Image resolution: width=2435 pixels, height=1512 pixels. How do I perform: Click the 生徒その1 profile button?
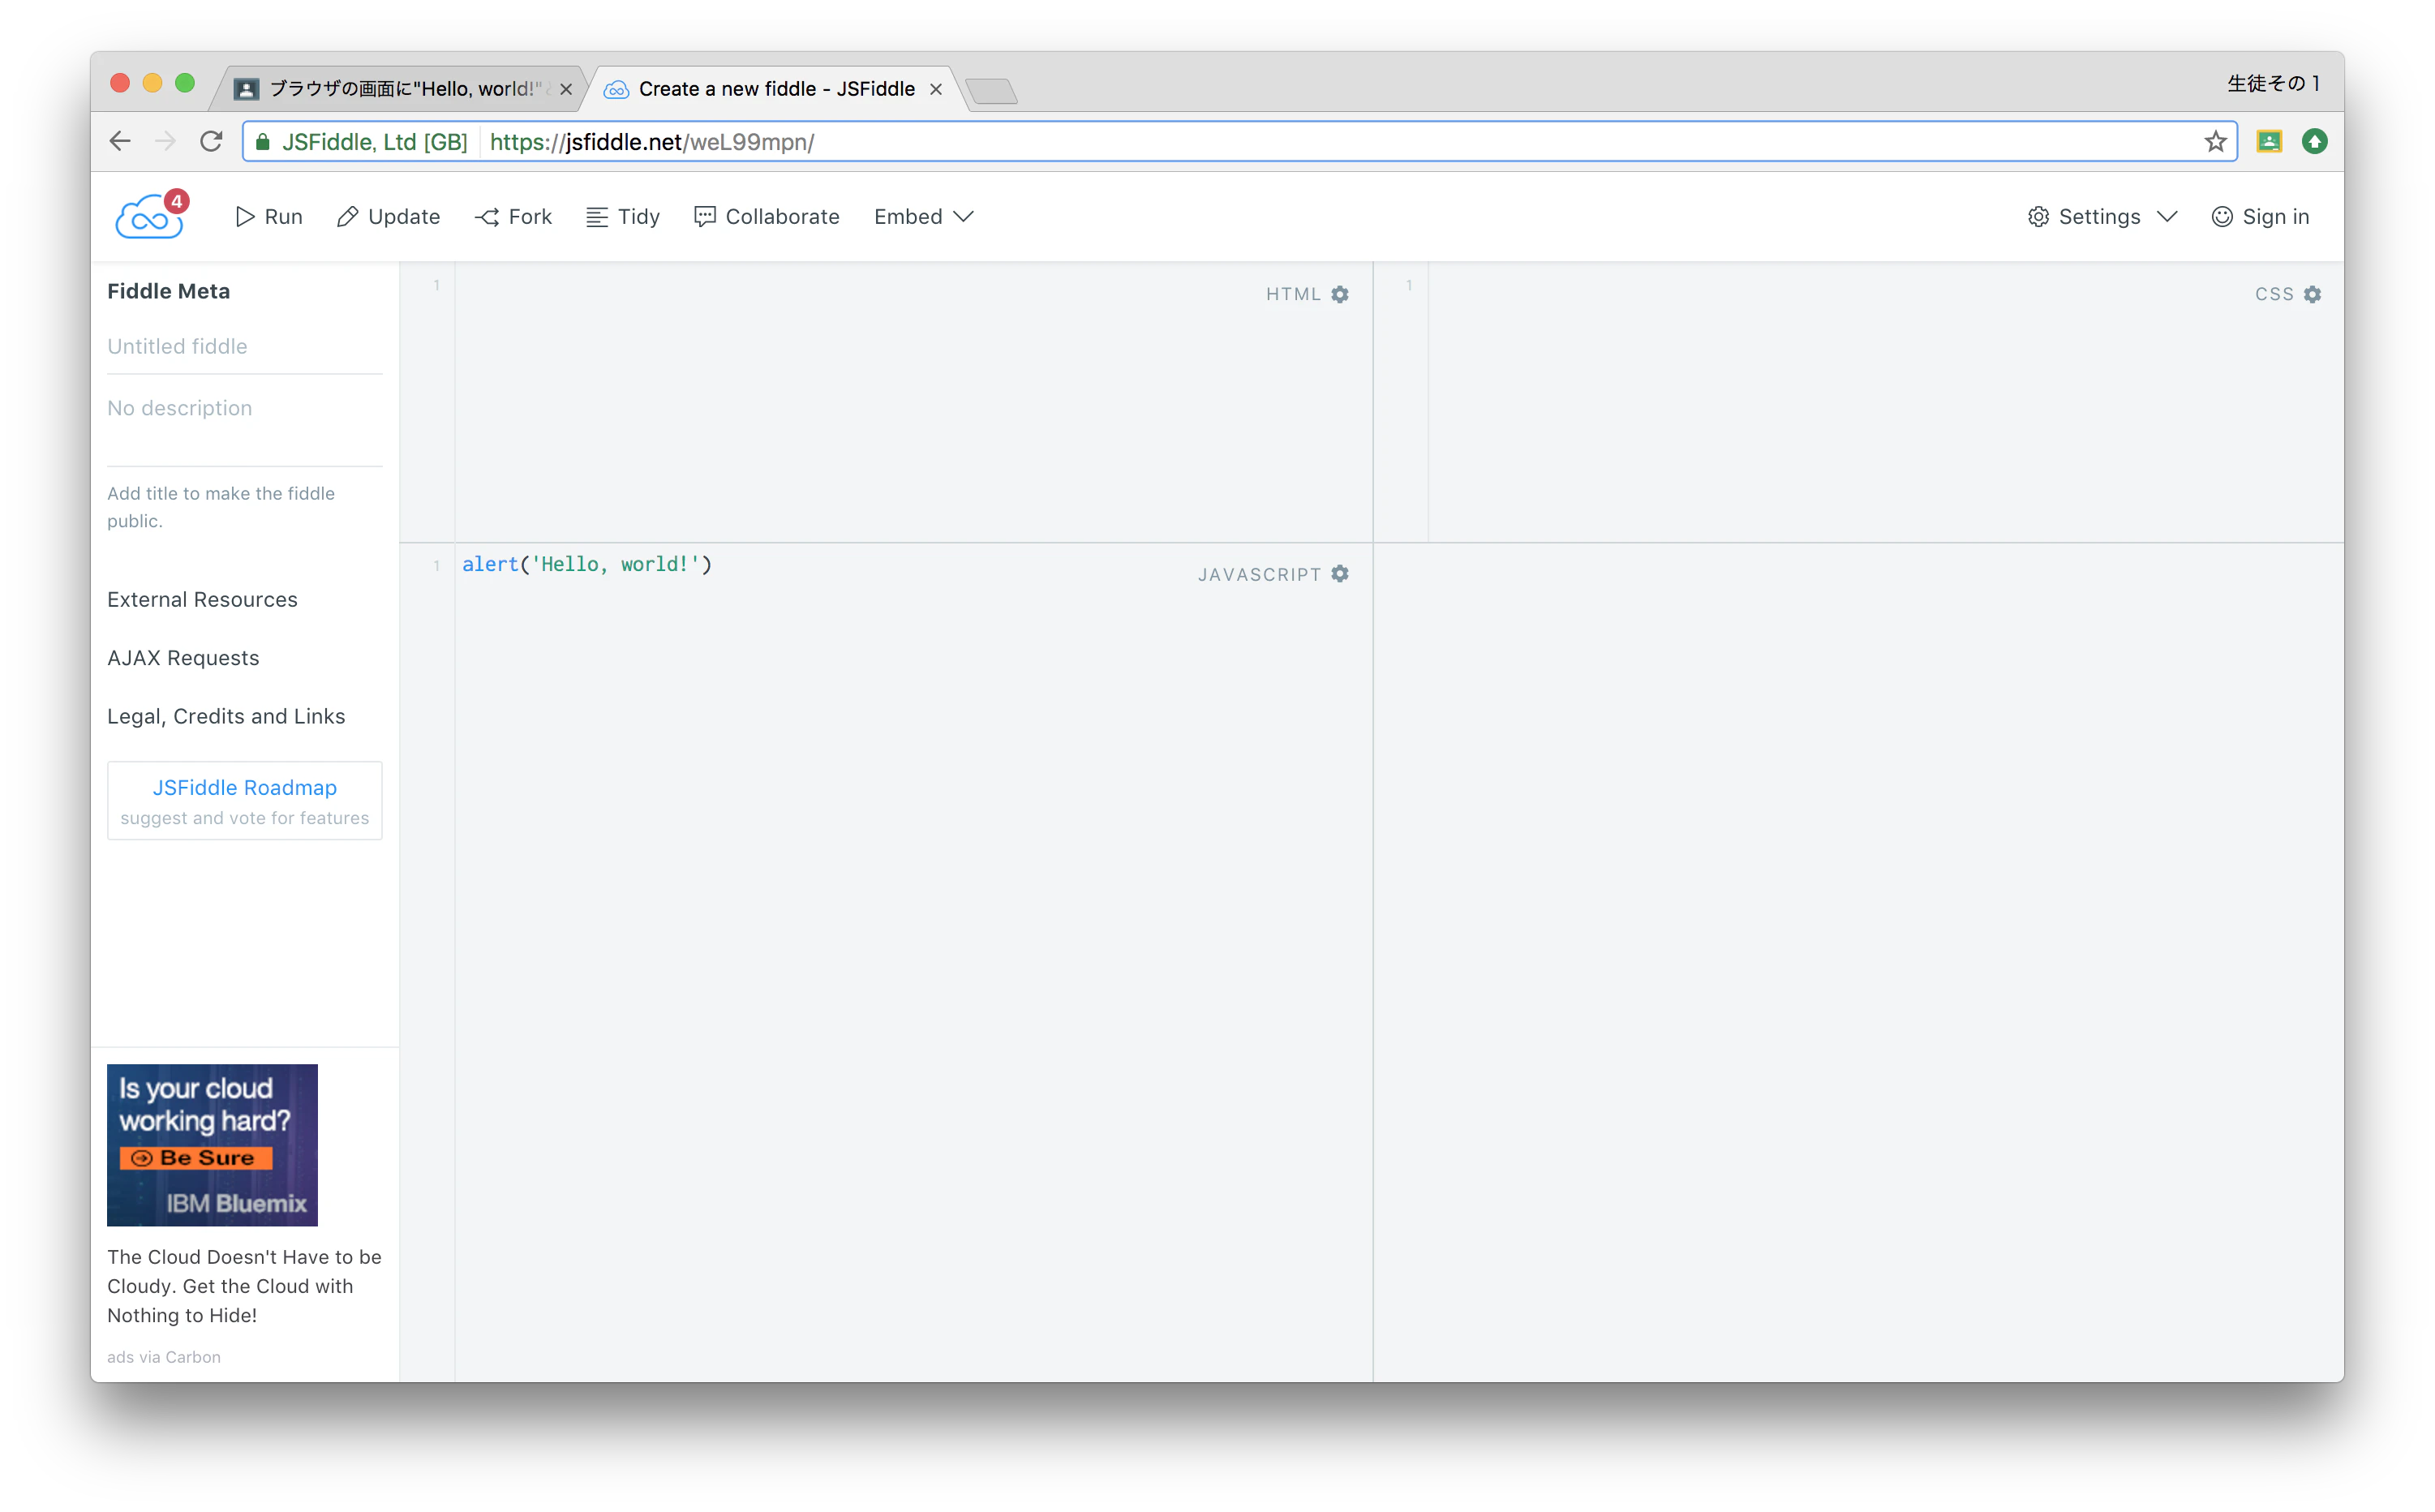[2273, 84]
